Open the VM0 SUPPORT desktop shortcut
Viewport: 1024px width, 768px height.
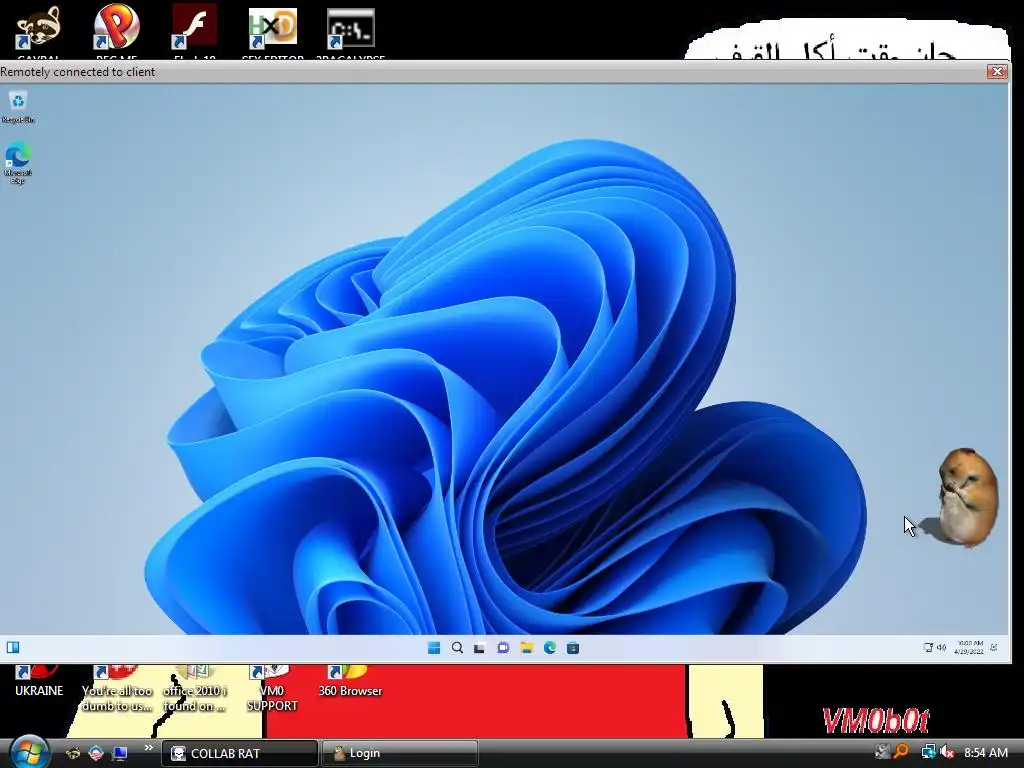[272, 690]
